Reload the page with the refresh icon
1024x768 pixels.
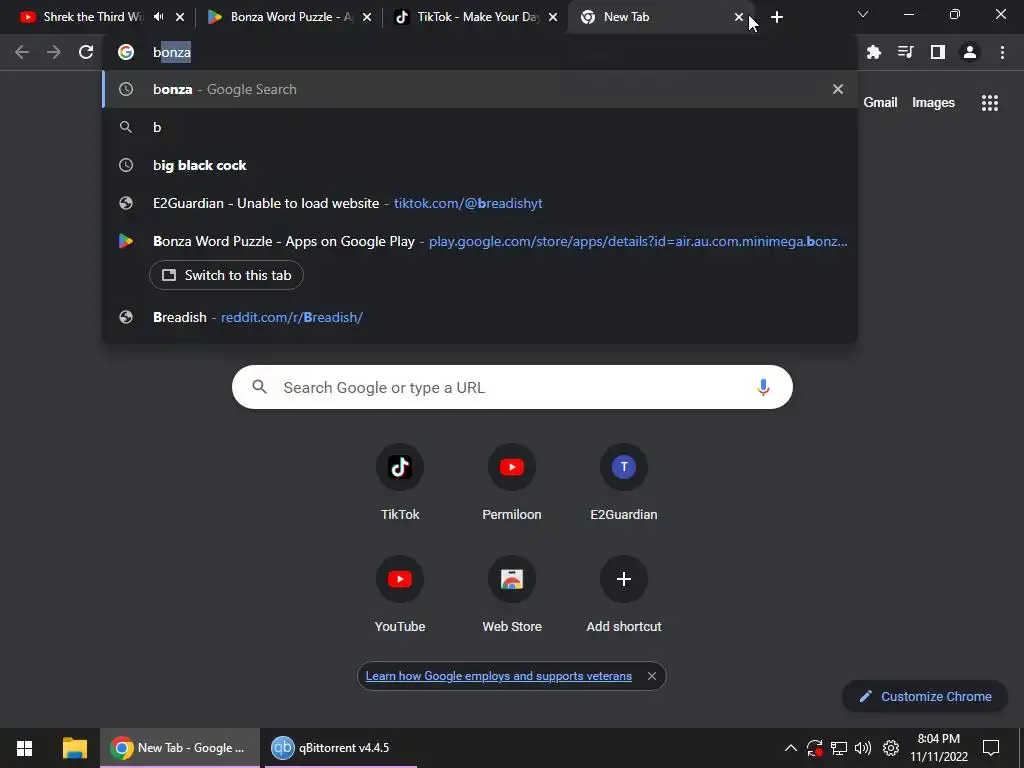click(x=86, y=52)
